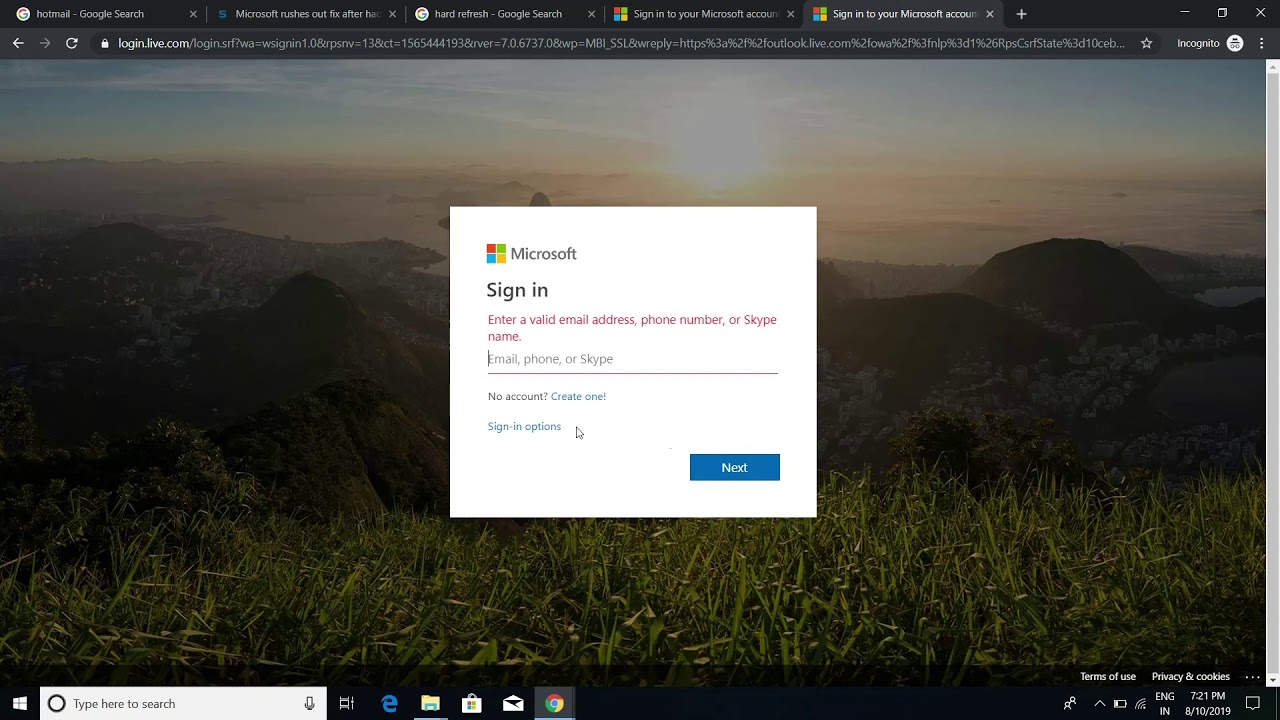The image size is (1280, 720).
Task: Launch Microsoft Edge from the taskbar
Action: [x=389, y=703]
